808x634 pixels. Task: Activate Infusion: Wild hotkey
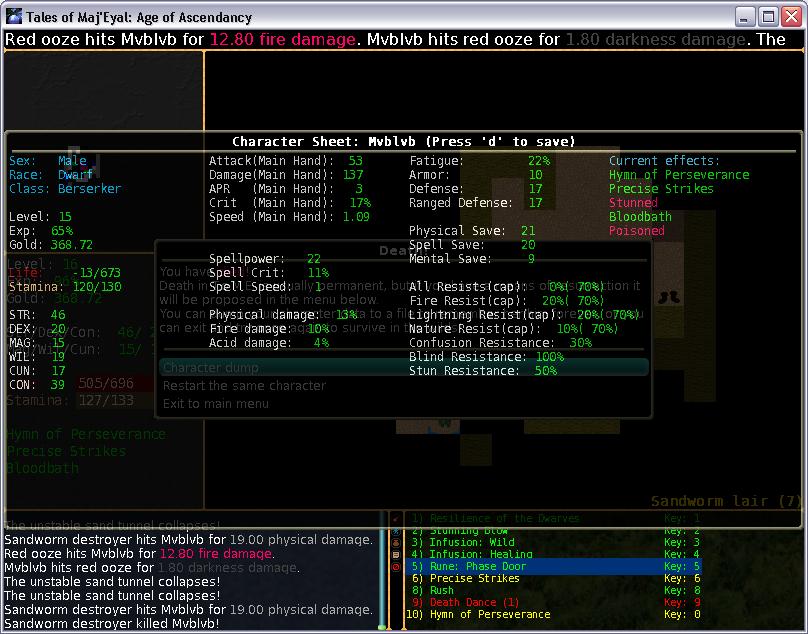pos(553,542)
